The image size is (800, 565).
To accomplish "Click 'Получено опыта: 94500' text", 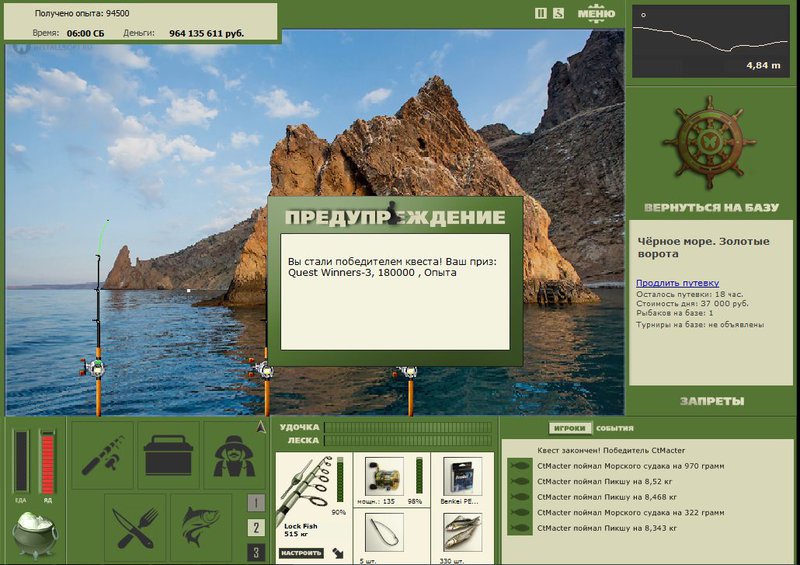I will pos(82,13).
